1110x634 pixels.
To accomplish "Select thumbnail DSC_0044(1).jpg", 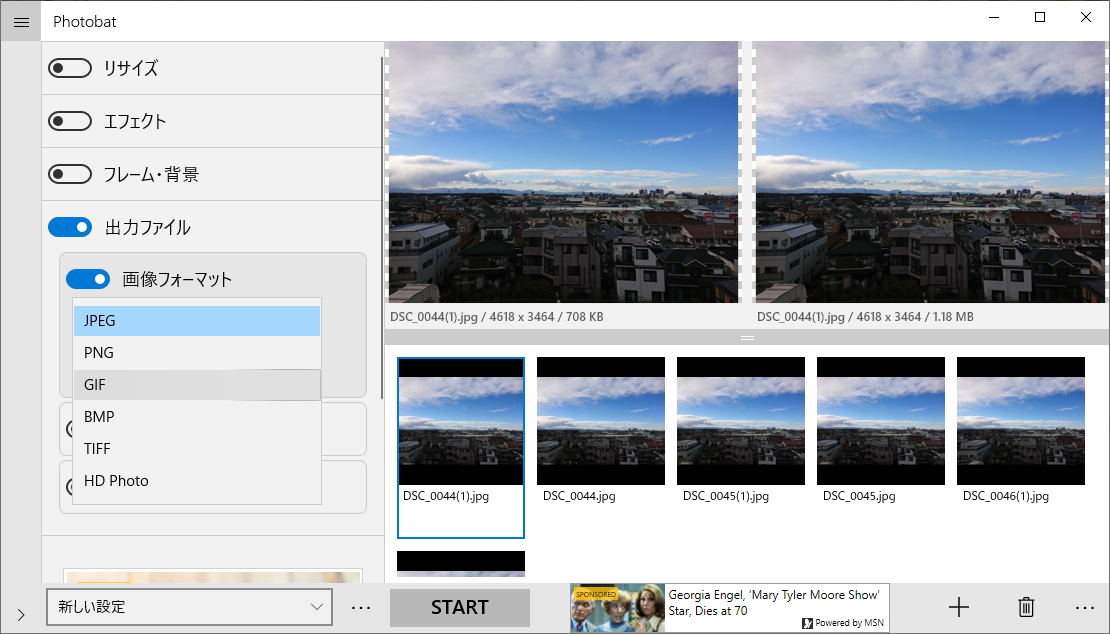I will click(x=461, y=447).
